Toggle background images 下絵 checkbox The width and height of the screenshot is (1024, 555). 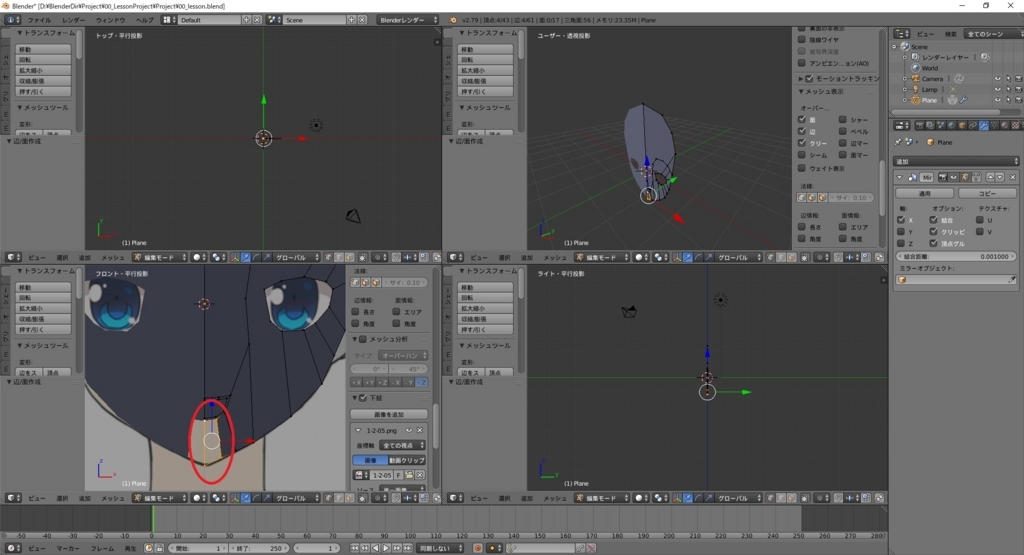coord(363,398)
